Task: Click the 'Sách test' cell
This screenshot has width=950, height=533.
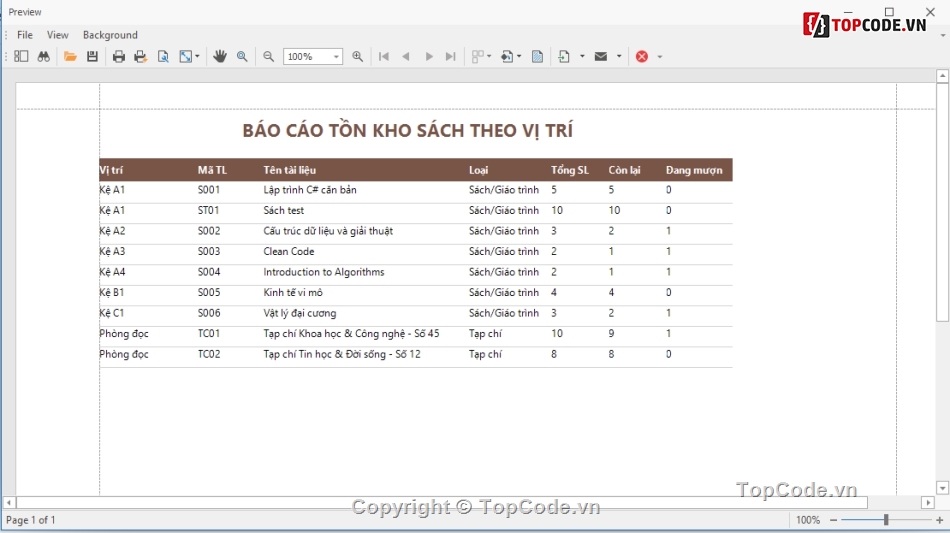Action: coord(284,211)
